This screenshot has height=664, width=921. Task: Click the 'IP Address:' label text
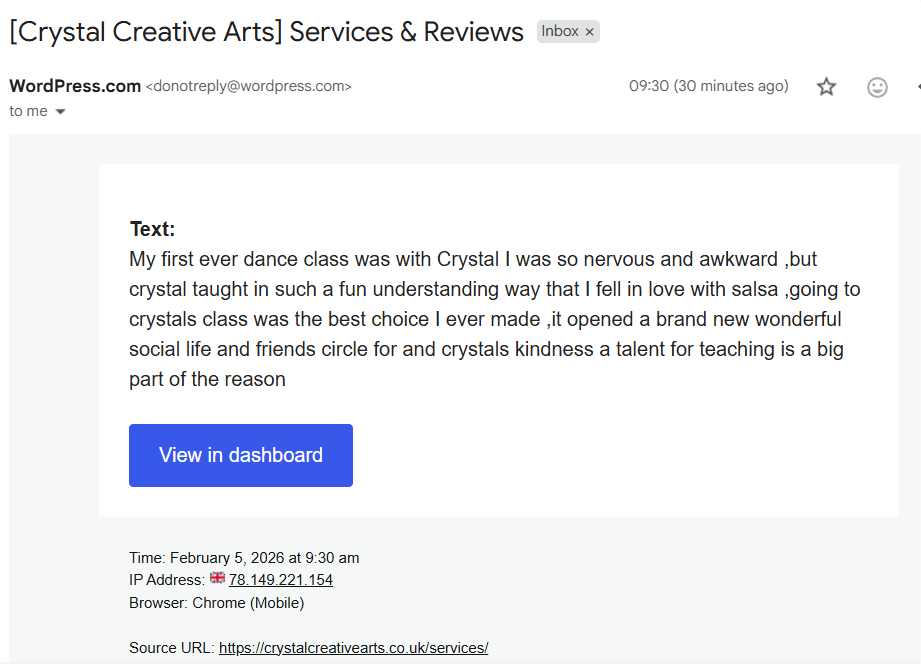pos(166,580)
